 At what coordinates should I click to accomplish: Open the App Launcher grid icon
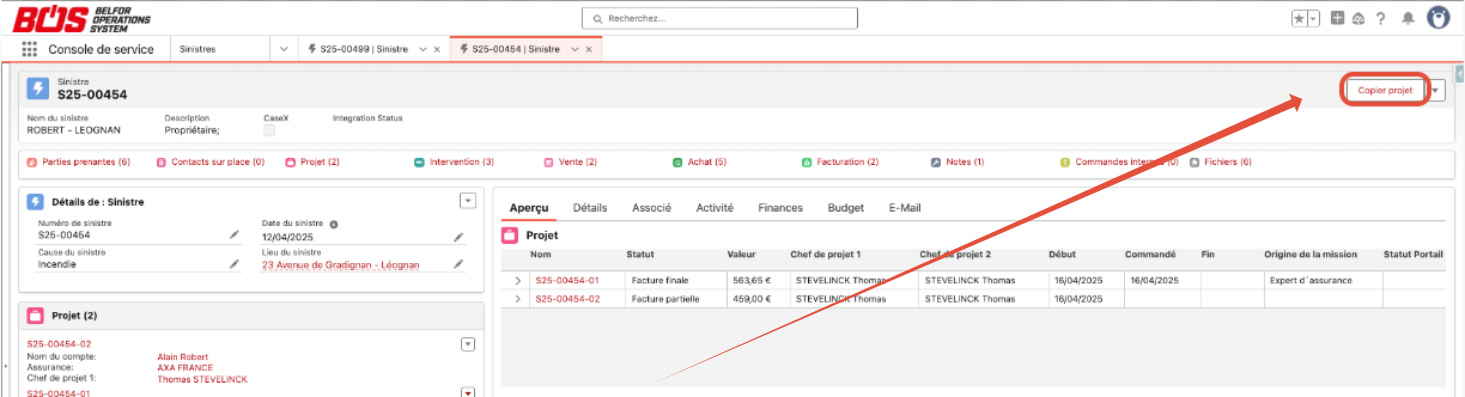tap(29, 49)
